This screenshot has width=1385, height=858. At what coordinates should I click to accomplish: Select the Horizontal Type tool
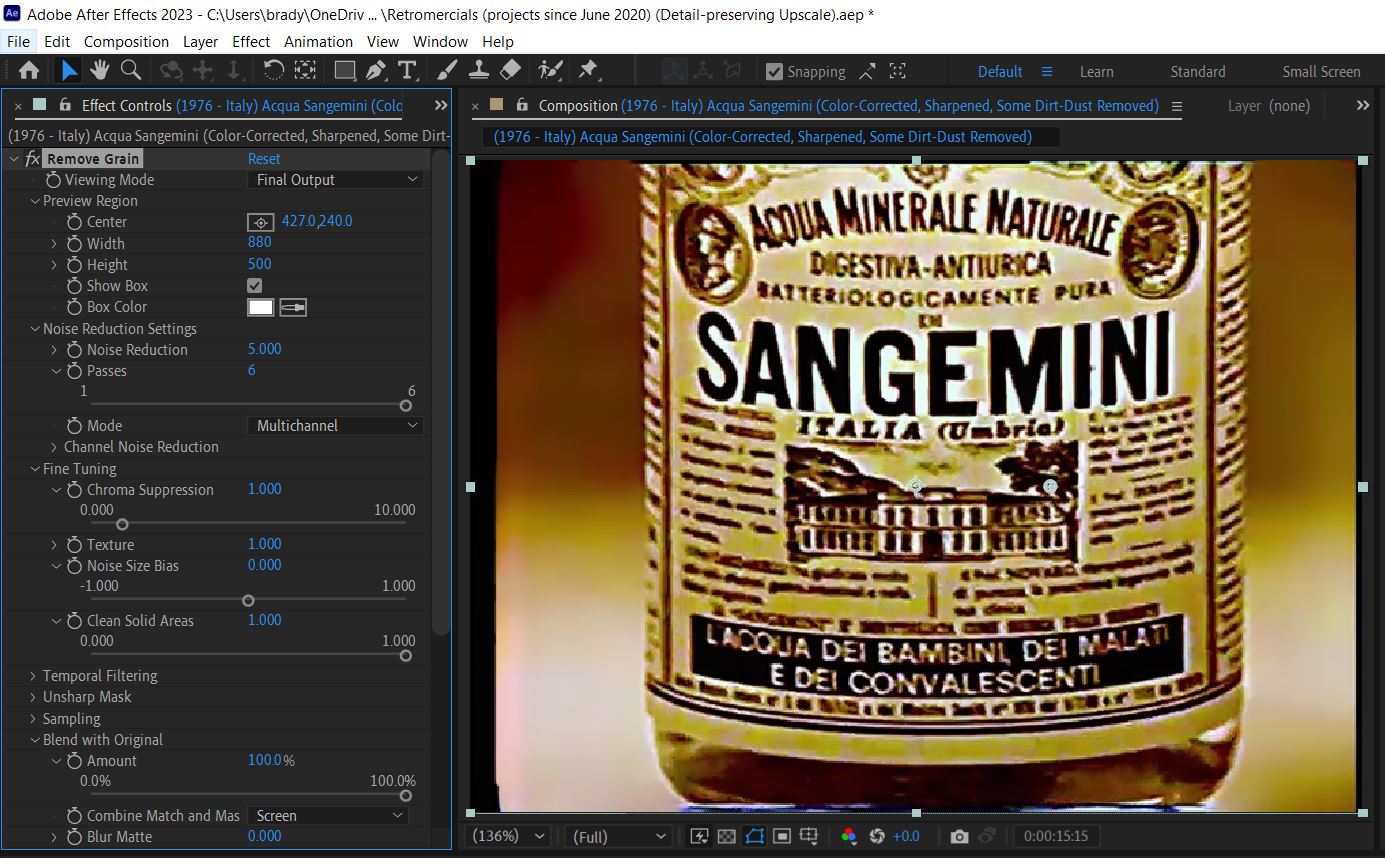click(x=407, y=71)
